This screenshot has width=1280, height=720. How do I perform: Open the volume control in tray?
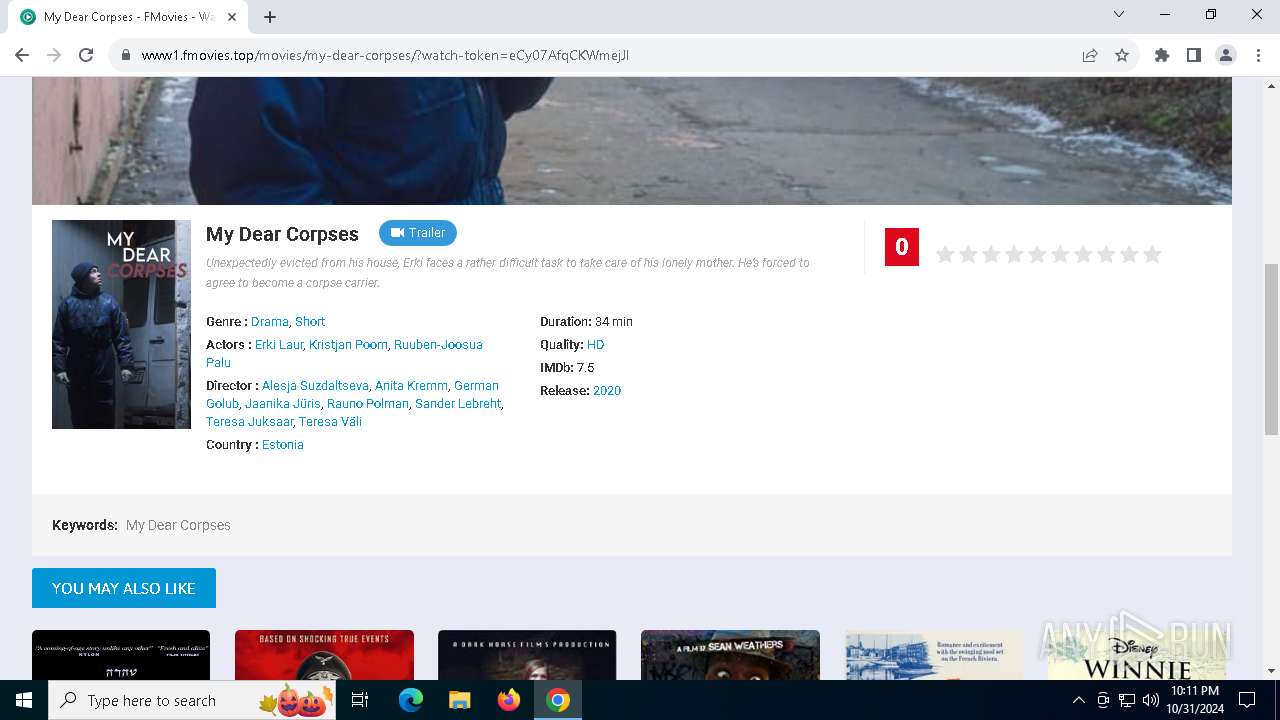pyautogui.click(x=1151, y=700)
